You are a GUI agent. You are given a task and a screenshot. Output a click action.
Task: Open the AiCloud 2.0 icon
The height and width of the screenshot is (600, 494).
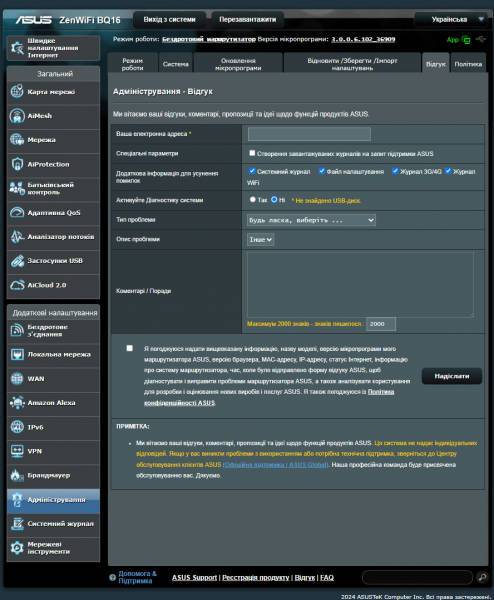[x=17, y=285]
